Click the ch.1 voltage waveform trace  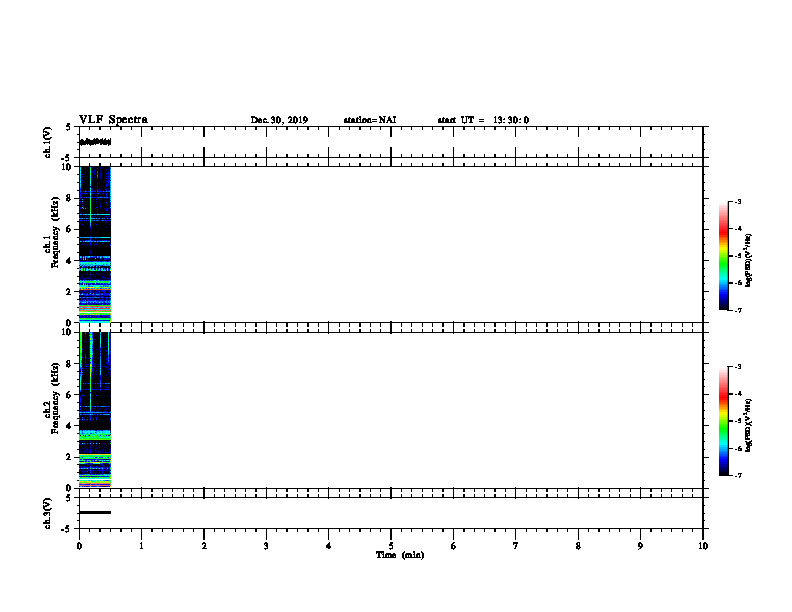click(x=95, y=142)
